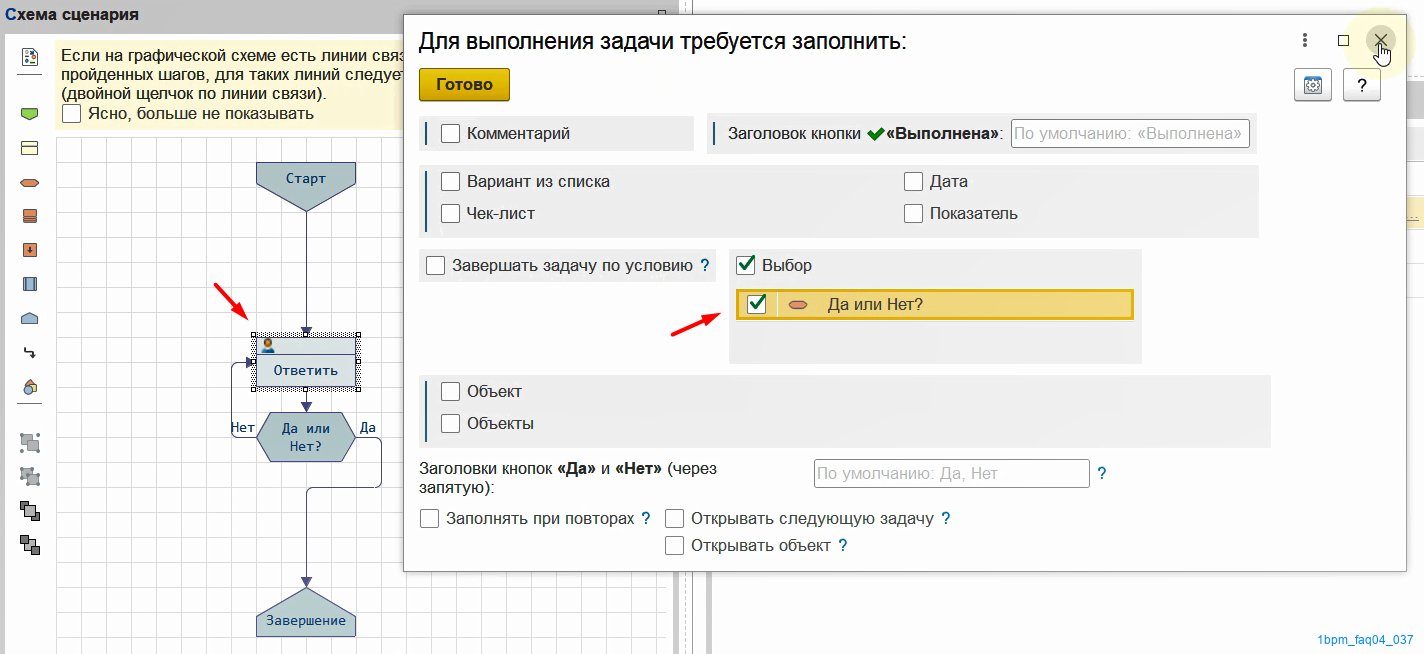Enable the Показатель checkbox
The image size is (1424, 654).
(913, 213)
